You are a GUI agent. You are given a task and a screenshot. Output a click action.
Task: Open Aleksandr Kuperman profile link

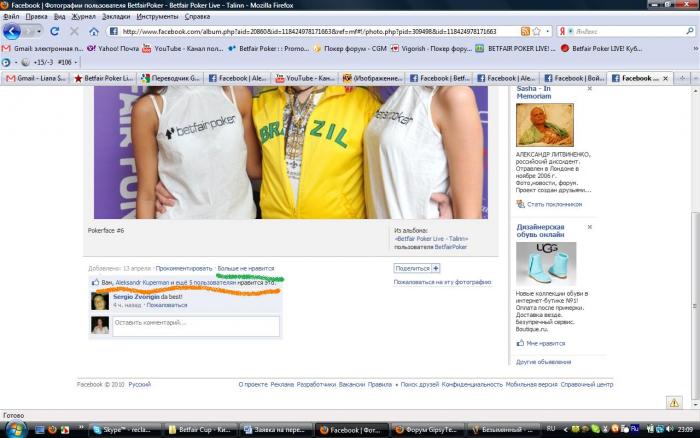coord(142,283)
